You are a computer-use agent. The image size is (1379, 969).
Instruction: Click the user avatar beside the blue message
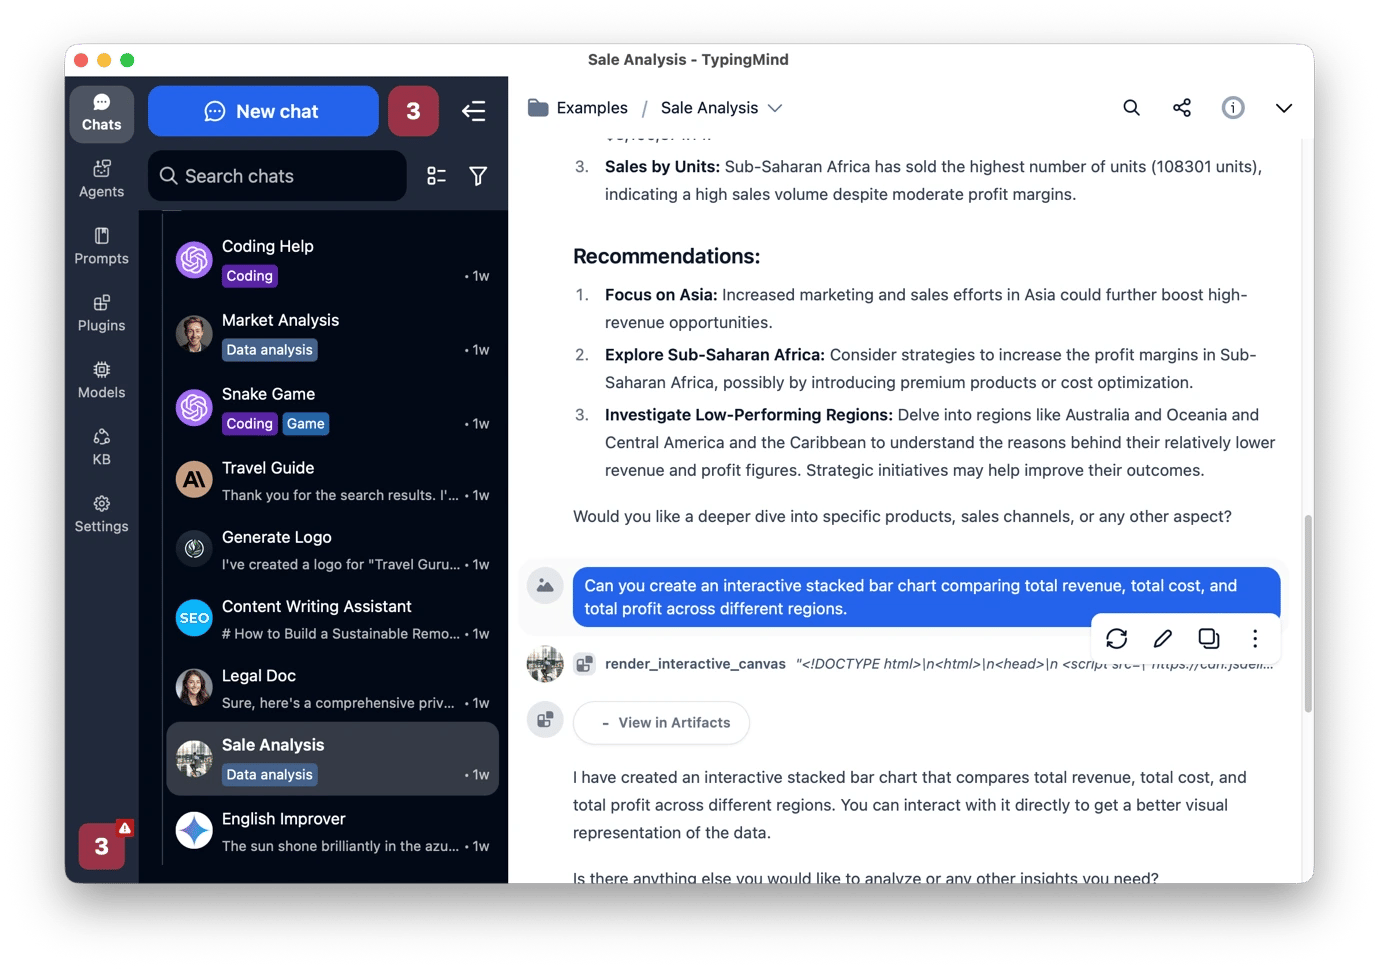[x=545, y=586]
